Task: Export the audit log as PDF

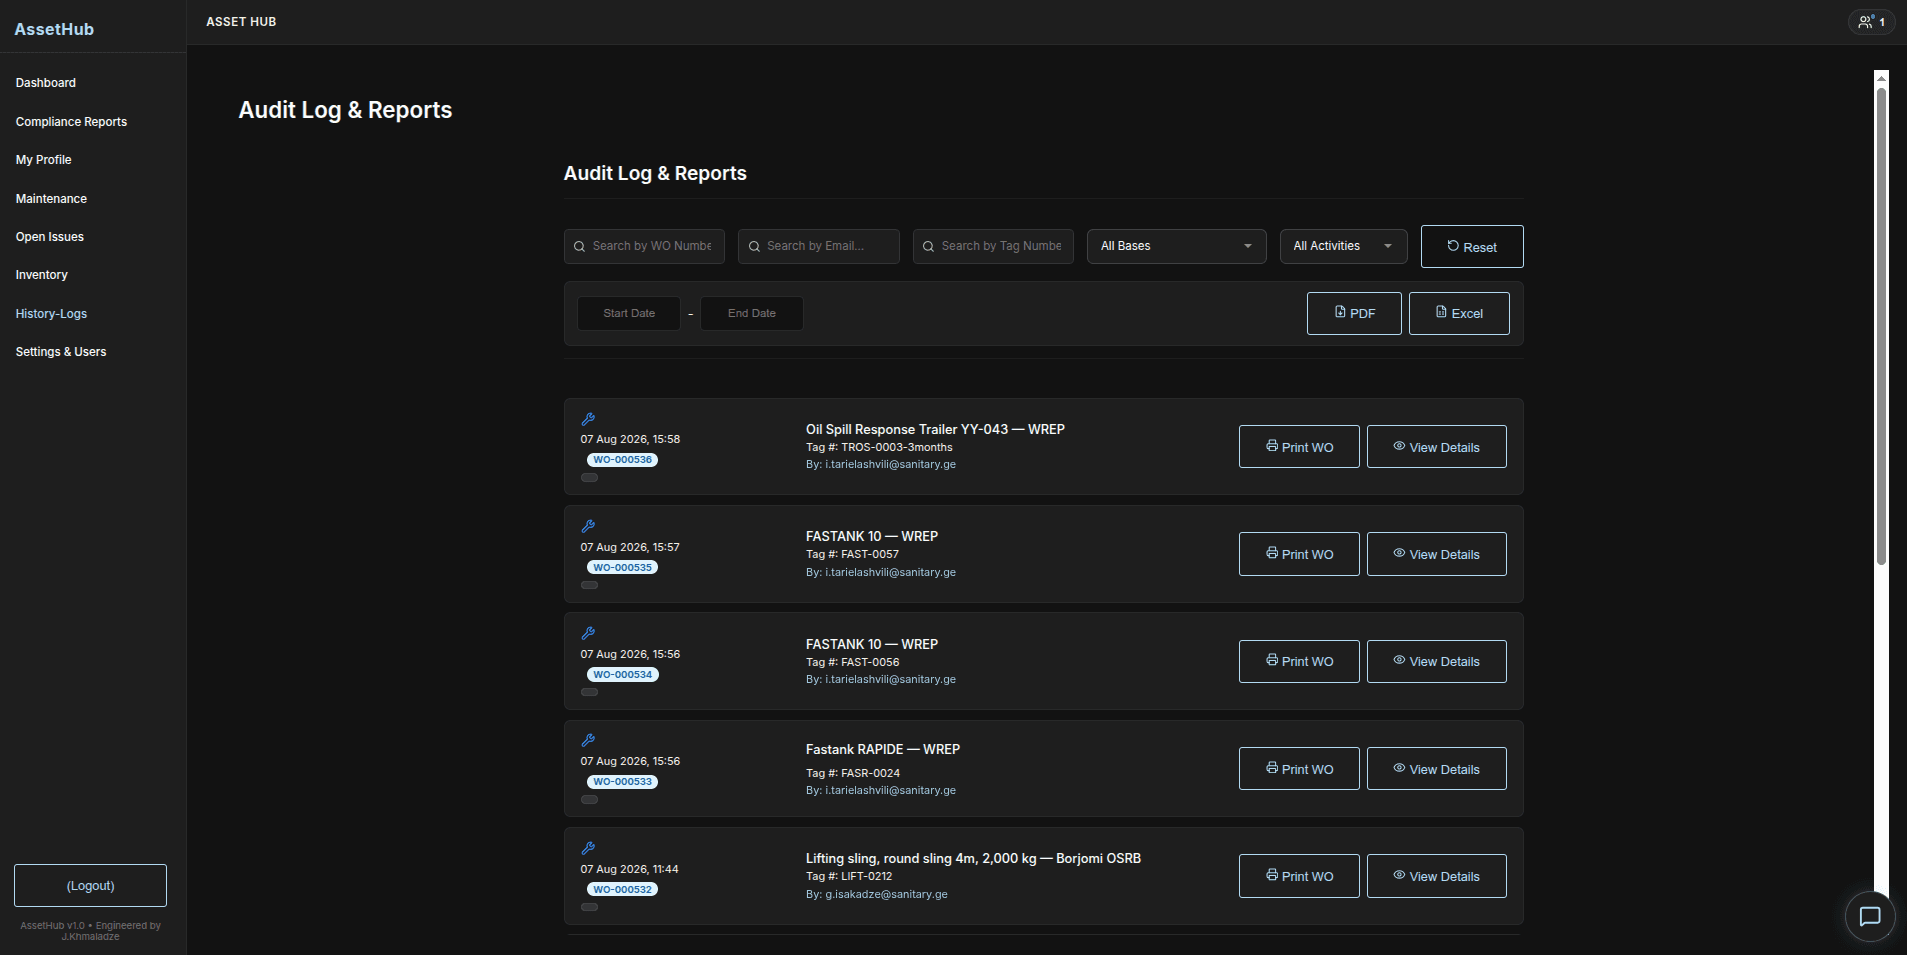Action: [1354, 313]
